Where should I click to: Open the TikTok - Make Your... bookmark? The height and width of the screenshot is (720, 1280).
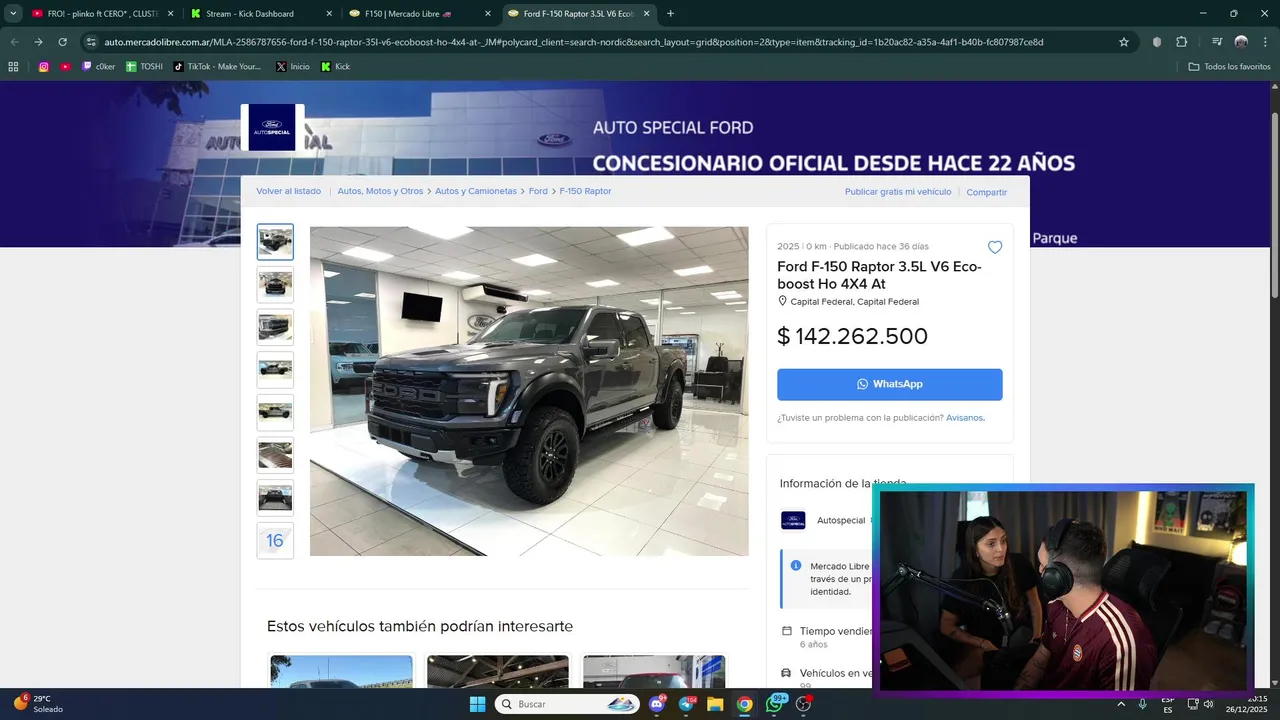pyautogui.click(x=217, y=67)
